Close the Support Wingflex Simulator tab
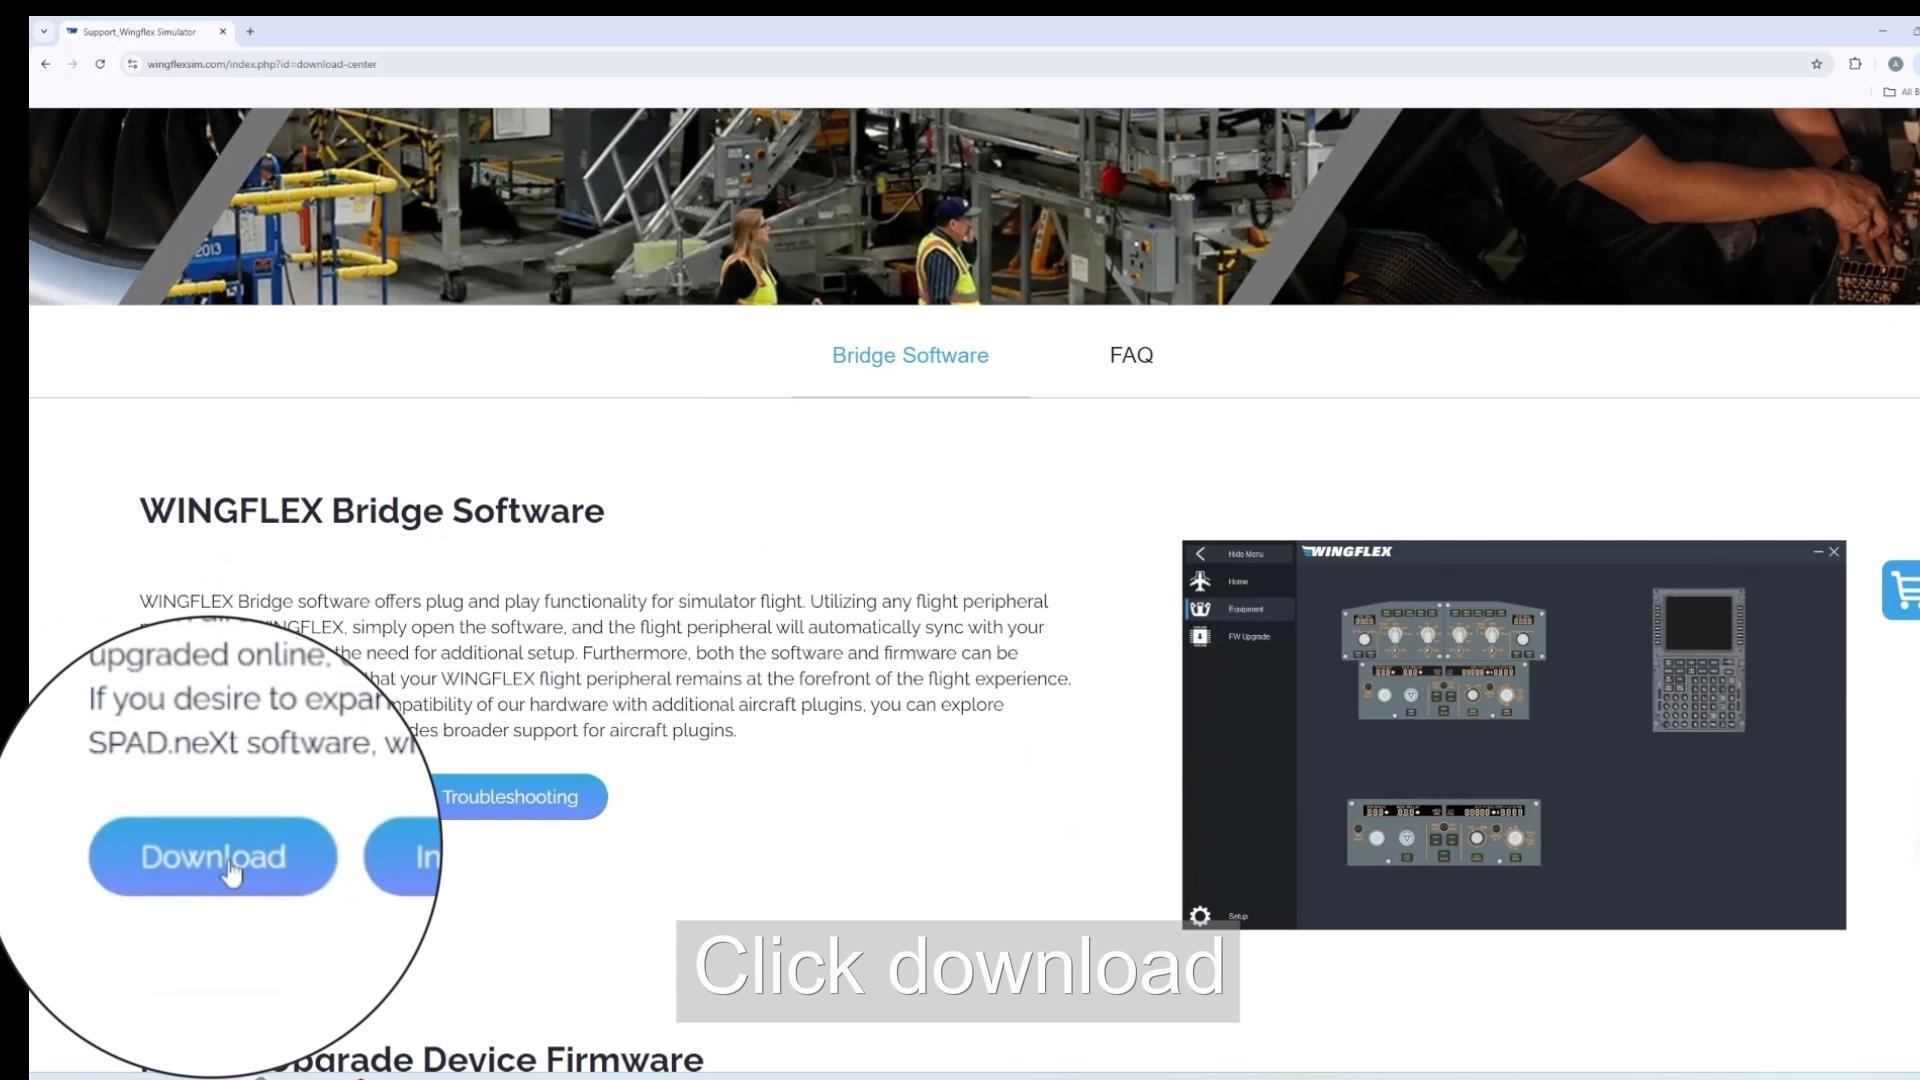Screen dimensions: 1920x1080 click(223, 31)
